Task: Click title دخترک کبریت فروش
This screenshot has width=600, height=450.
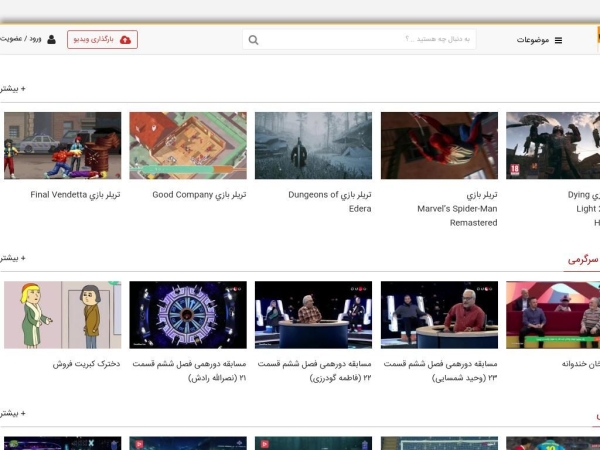Action: pyautogui.click(x=86, y=364)
